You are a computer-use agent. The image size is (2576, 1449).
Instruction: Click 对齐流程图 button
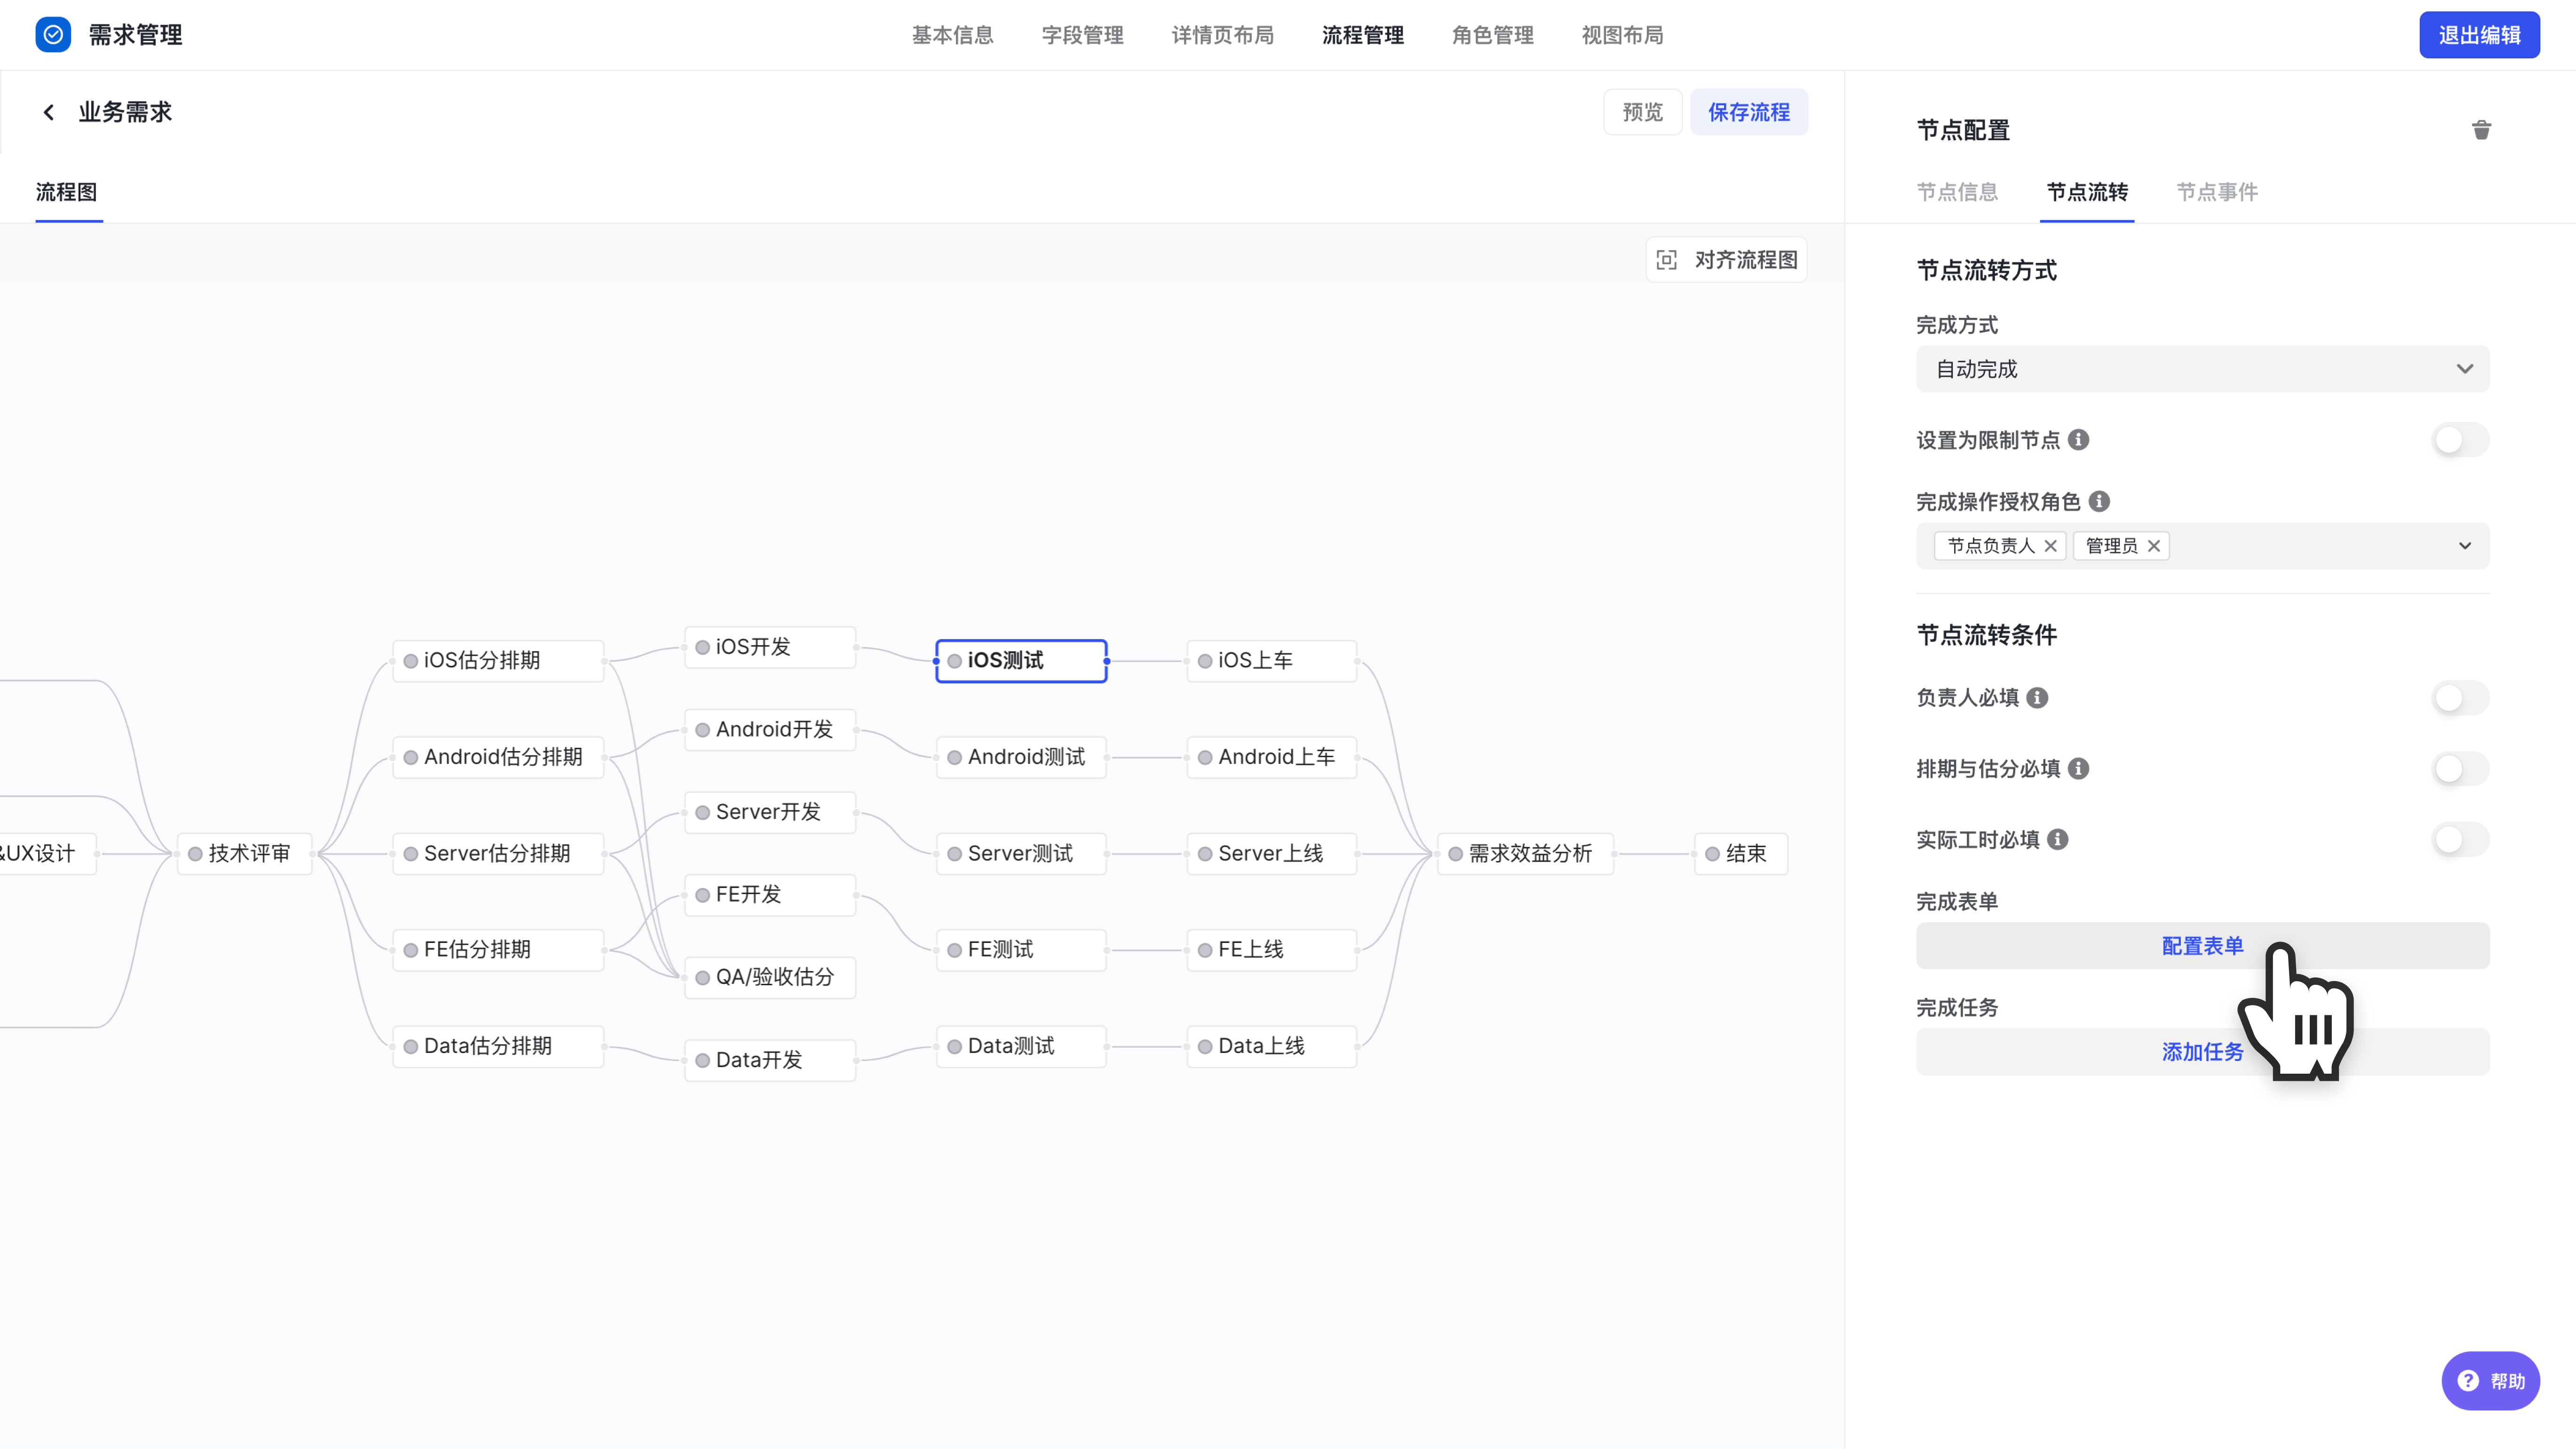pos(1726,260)
